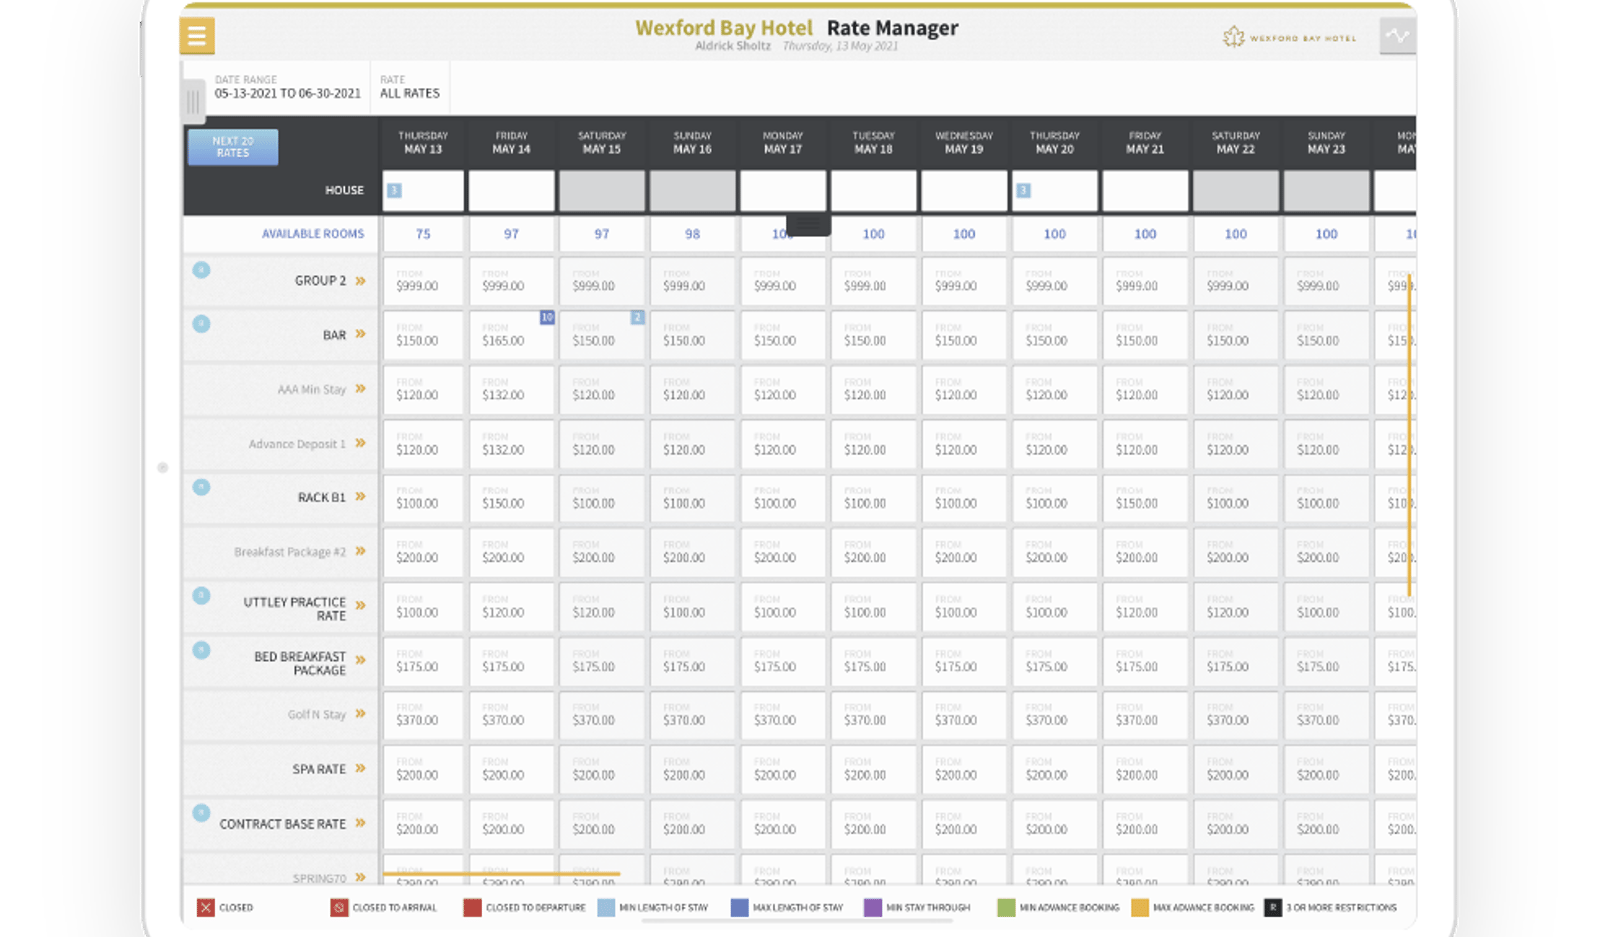Select the Saturday May 15 column header
Viewport: 1600px width, 937px height.
click(x=602, y=142)
